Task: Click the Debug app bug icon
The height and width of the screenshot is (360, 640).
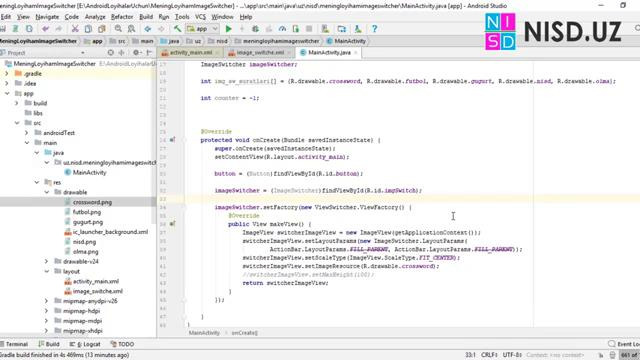Action: click(x=256, y=29)
